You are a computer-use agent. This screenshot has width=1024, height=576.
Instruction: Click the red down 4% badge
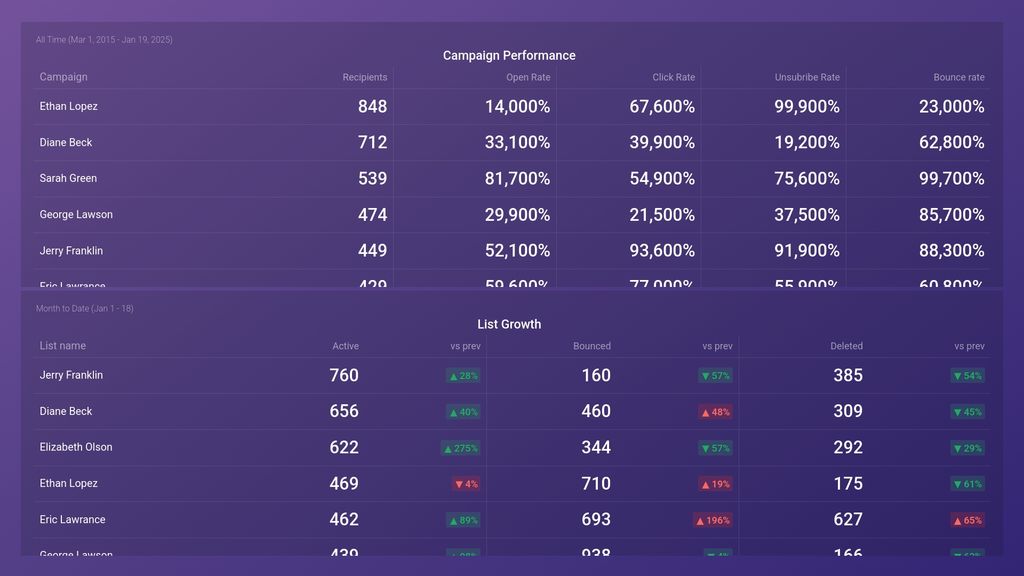pos(466,484)
